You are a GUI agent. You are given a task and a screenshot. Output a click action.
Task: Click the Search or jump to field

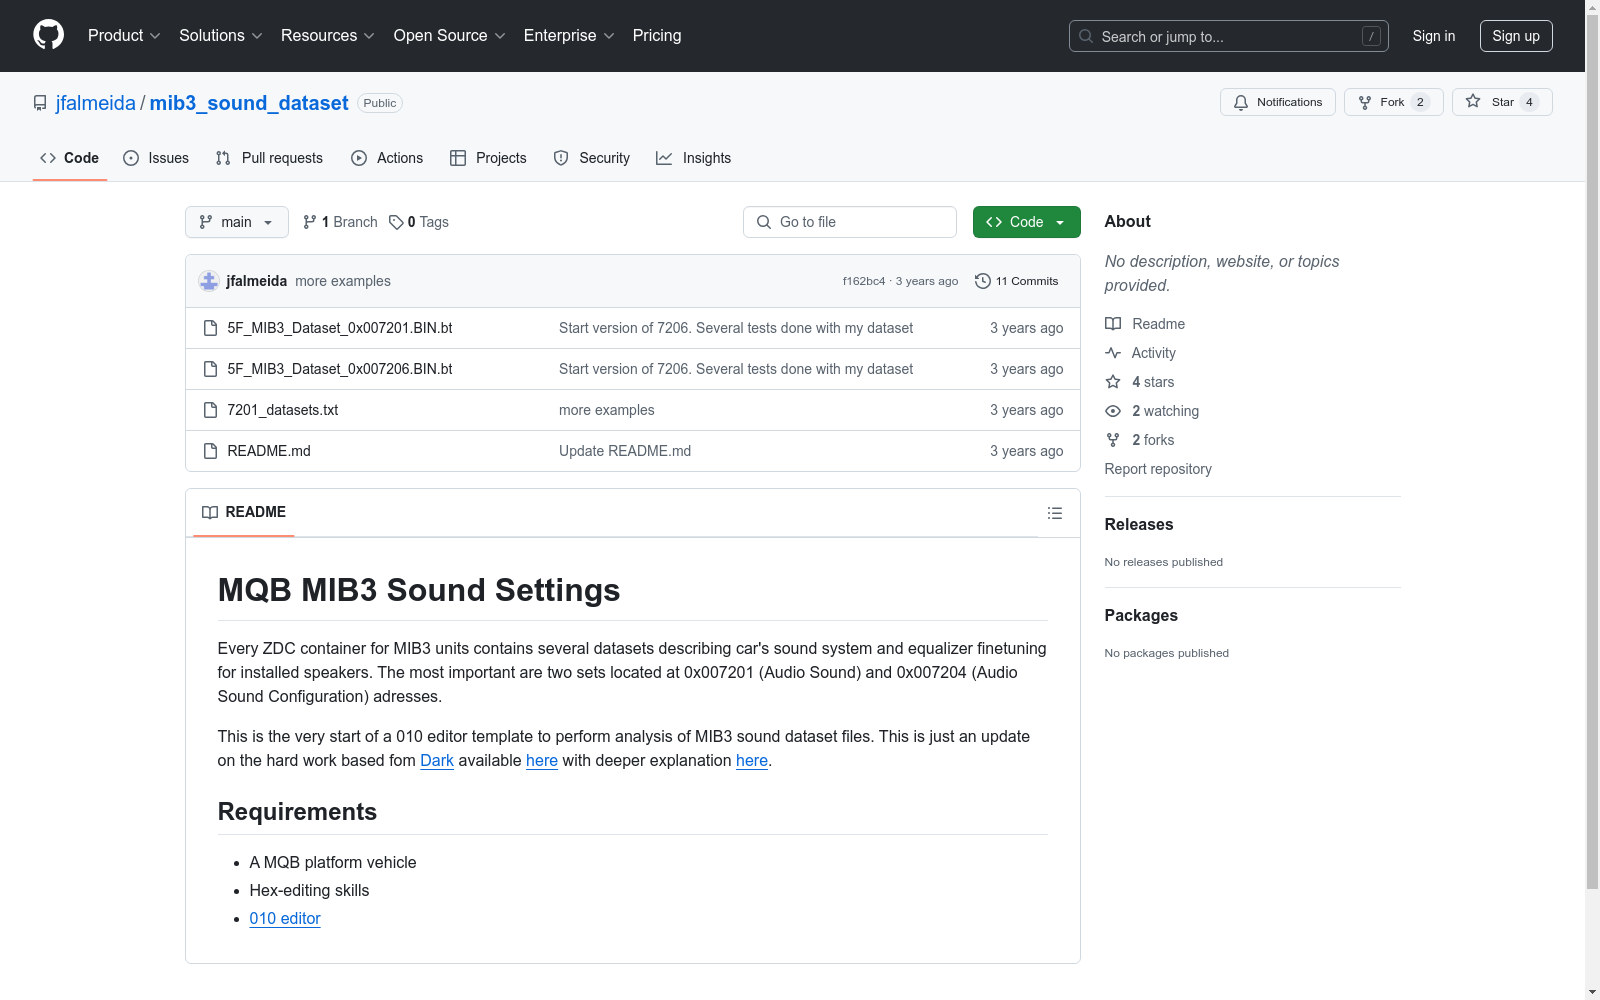pos(1229,36)
